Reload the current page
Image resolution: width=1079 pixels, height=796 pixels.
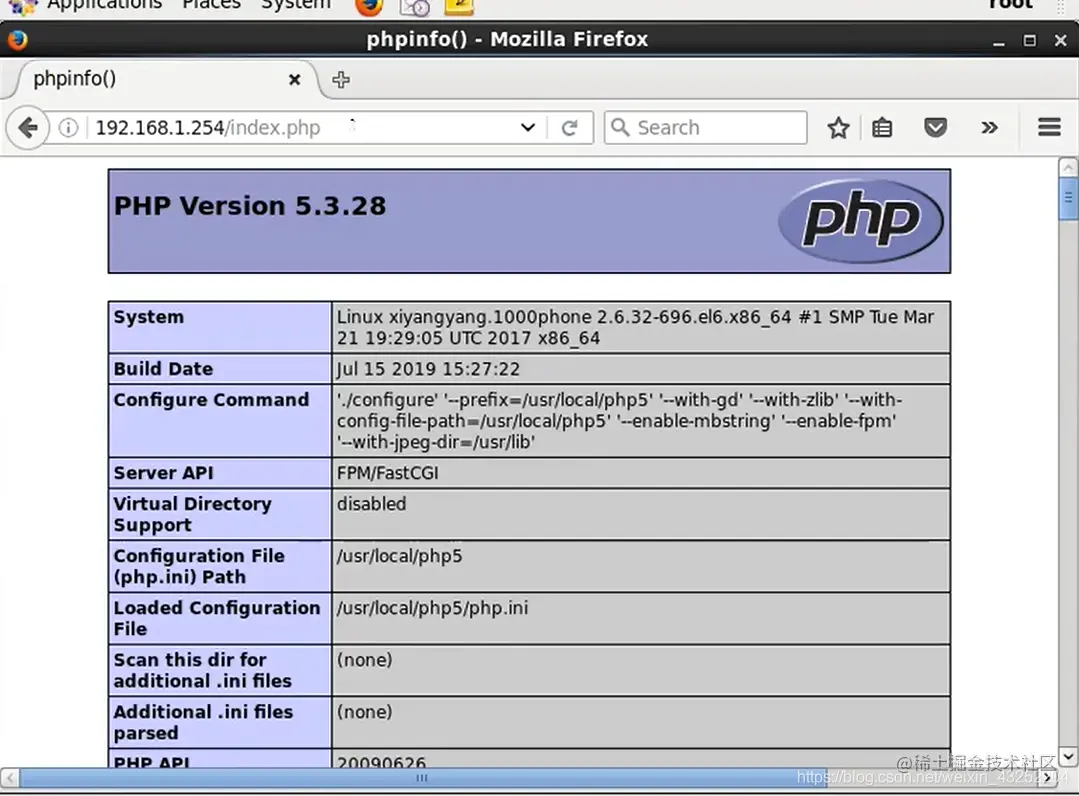coord(569,128)
